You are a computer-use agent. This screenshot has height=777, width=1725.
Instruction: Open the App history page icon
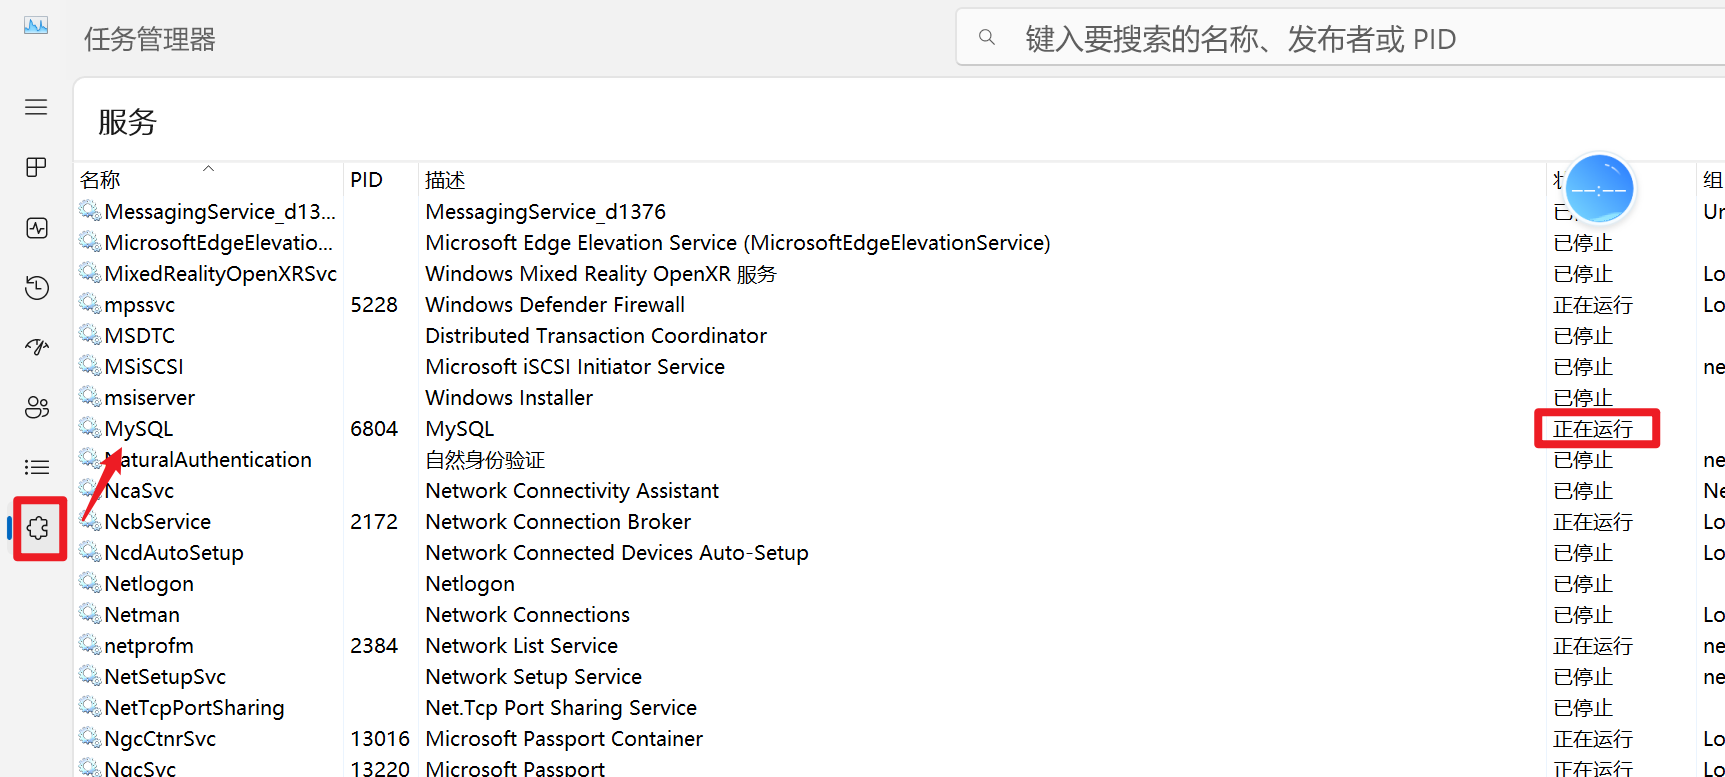click(36, 288)
